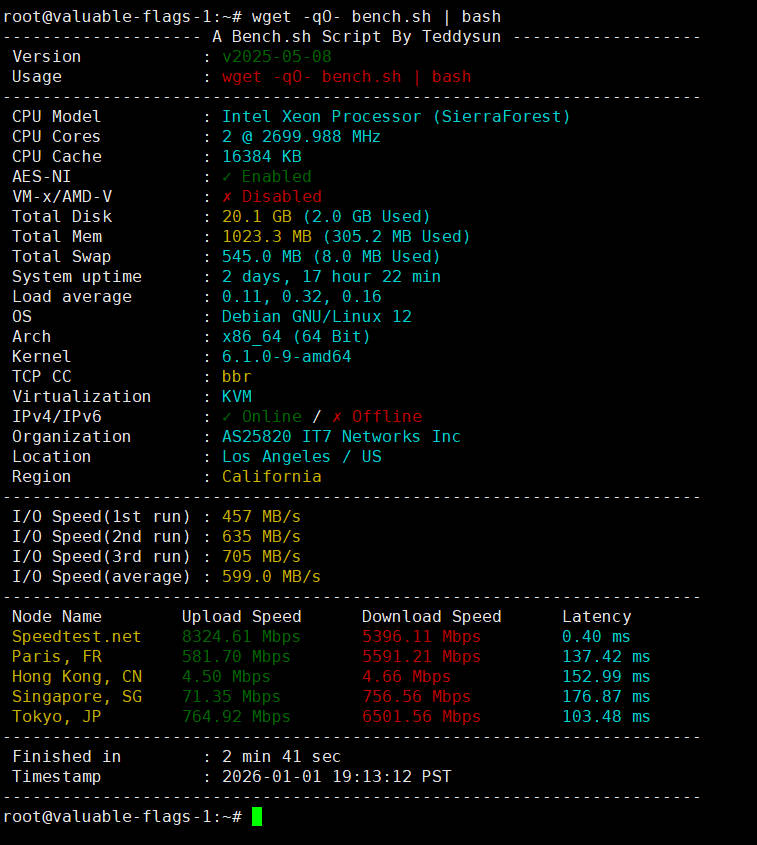Click the green check mark before IPv4 Online
This screenshot has width=757, height=845.
227,417
